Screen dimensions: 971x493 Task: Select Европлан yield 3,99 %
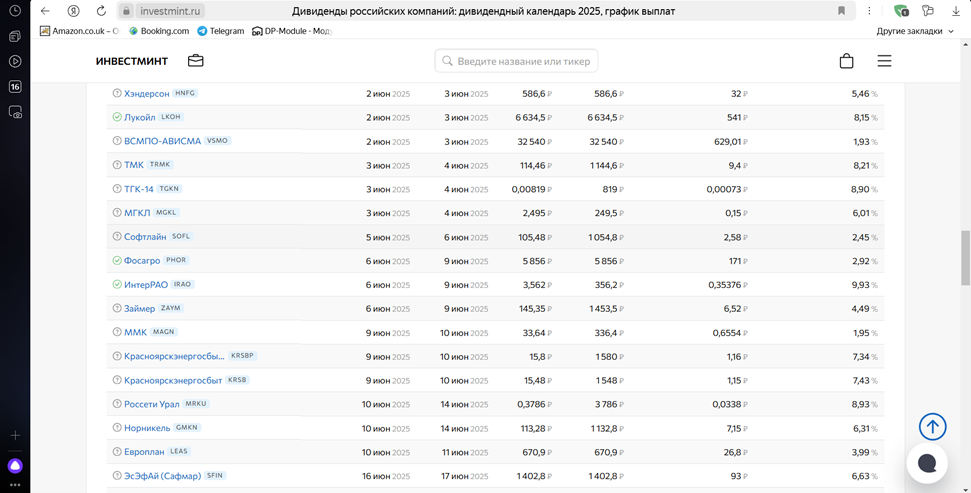865,453
